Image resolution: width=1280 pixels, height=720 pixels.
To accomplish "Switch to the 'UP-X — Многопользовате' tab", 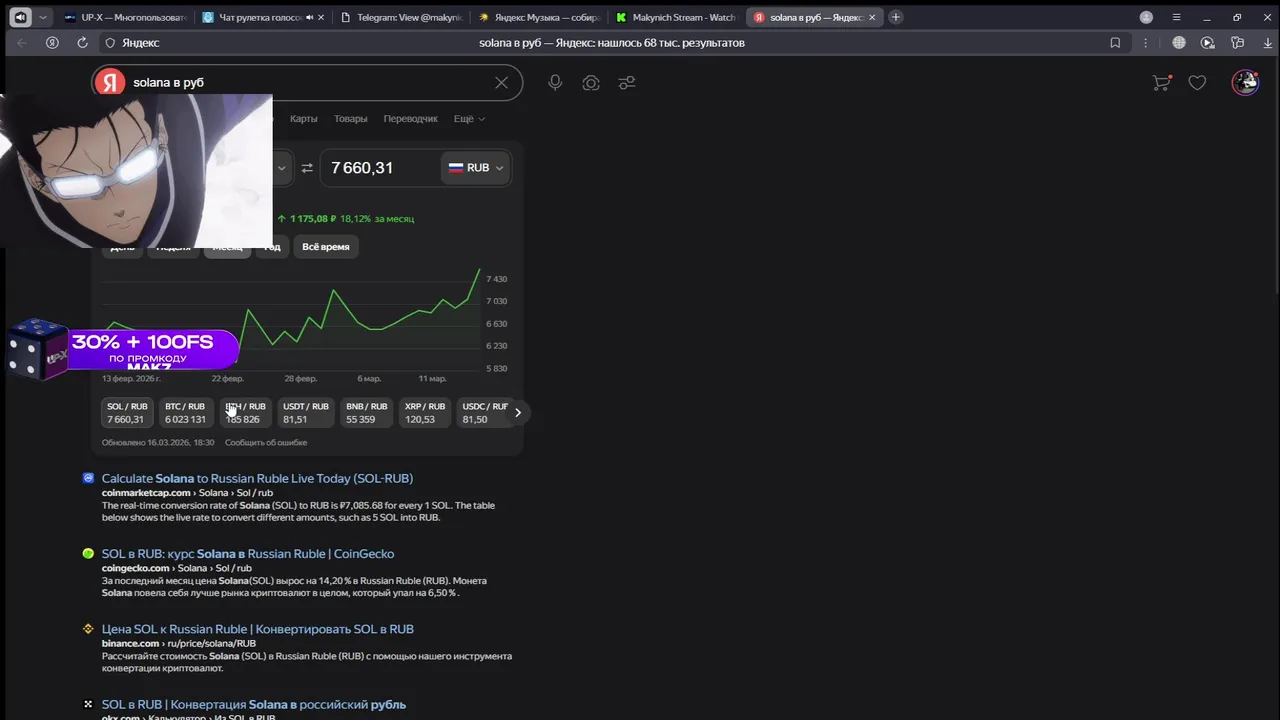I will pyautogui.click(x=125, y=17).
